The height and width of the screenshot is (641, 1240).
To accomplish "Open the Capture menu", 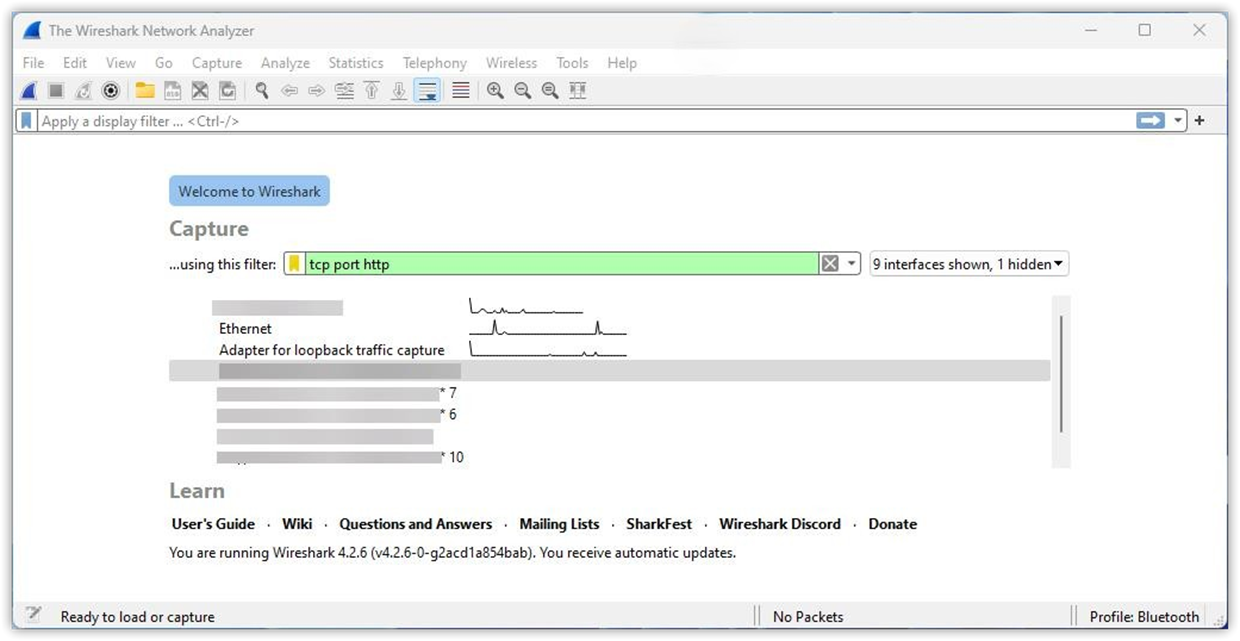I will (217, 63).
